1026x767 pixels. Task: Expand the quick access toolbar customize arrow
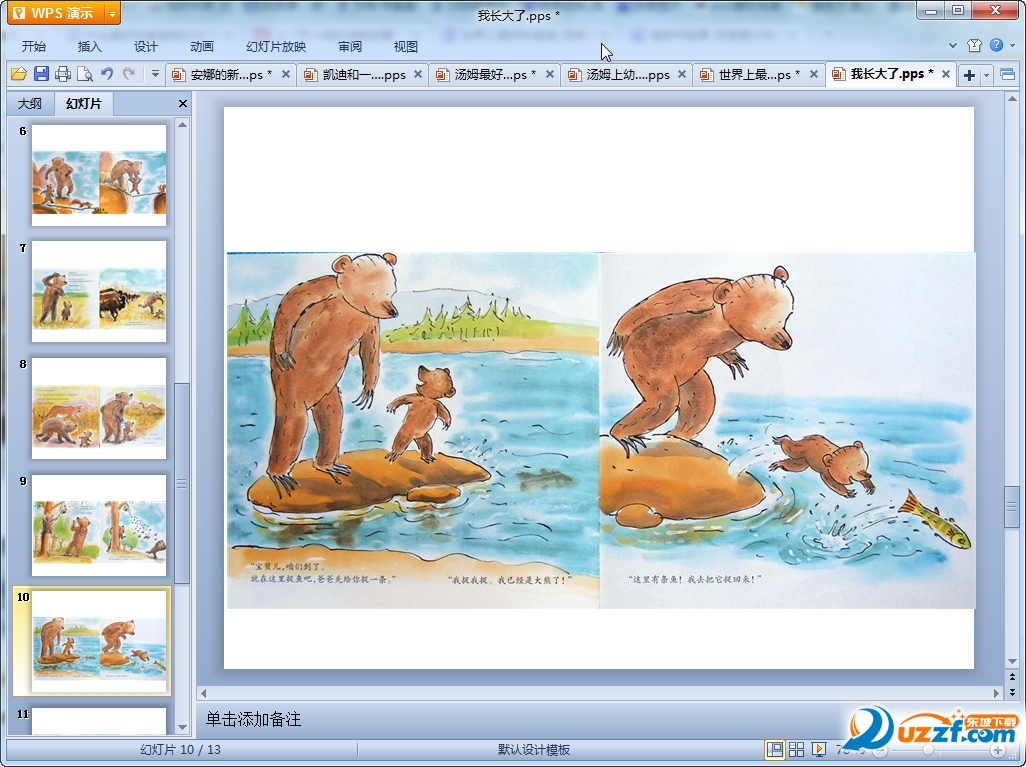155,75
